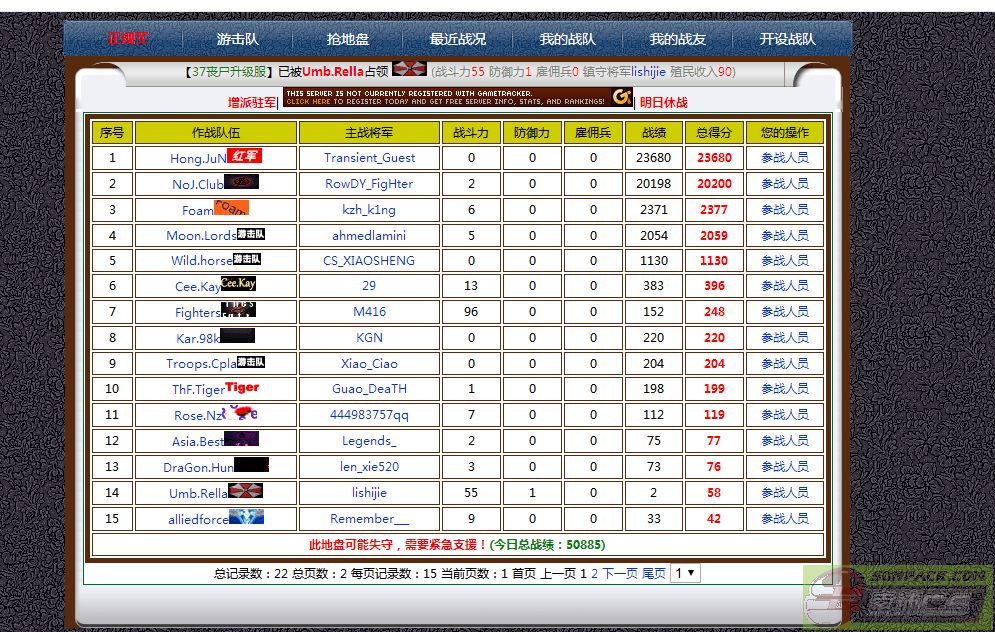Click the red Tiger logo beside ThF.Tiger

point(242,387)
